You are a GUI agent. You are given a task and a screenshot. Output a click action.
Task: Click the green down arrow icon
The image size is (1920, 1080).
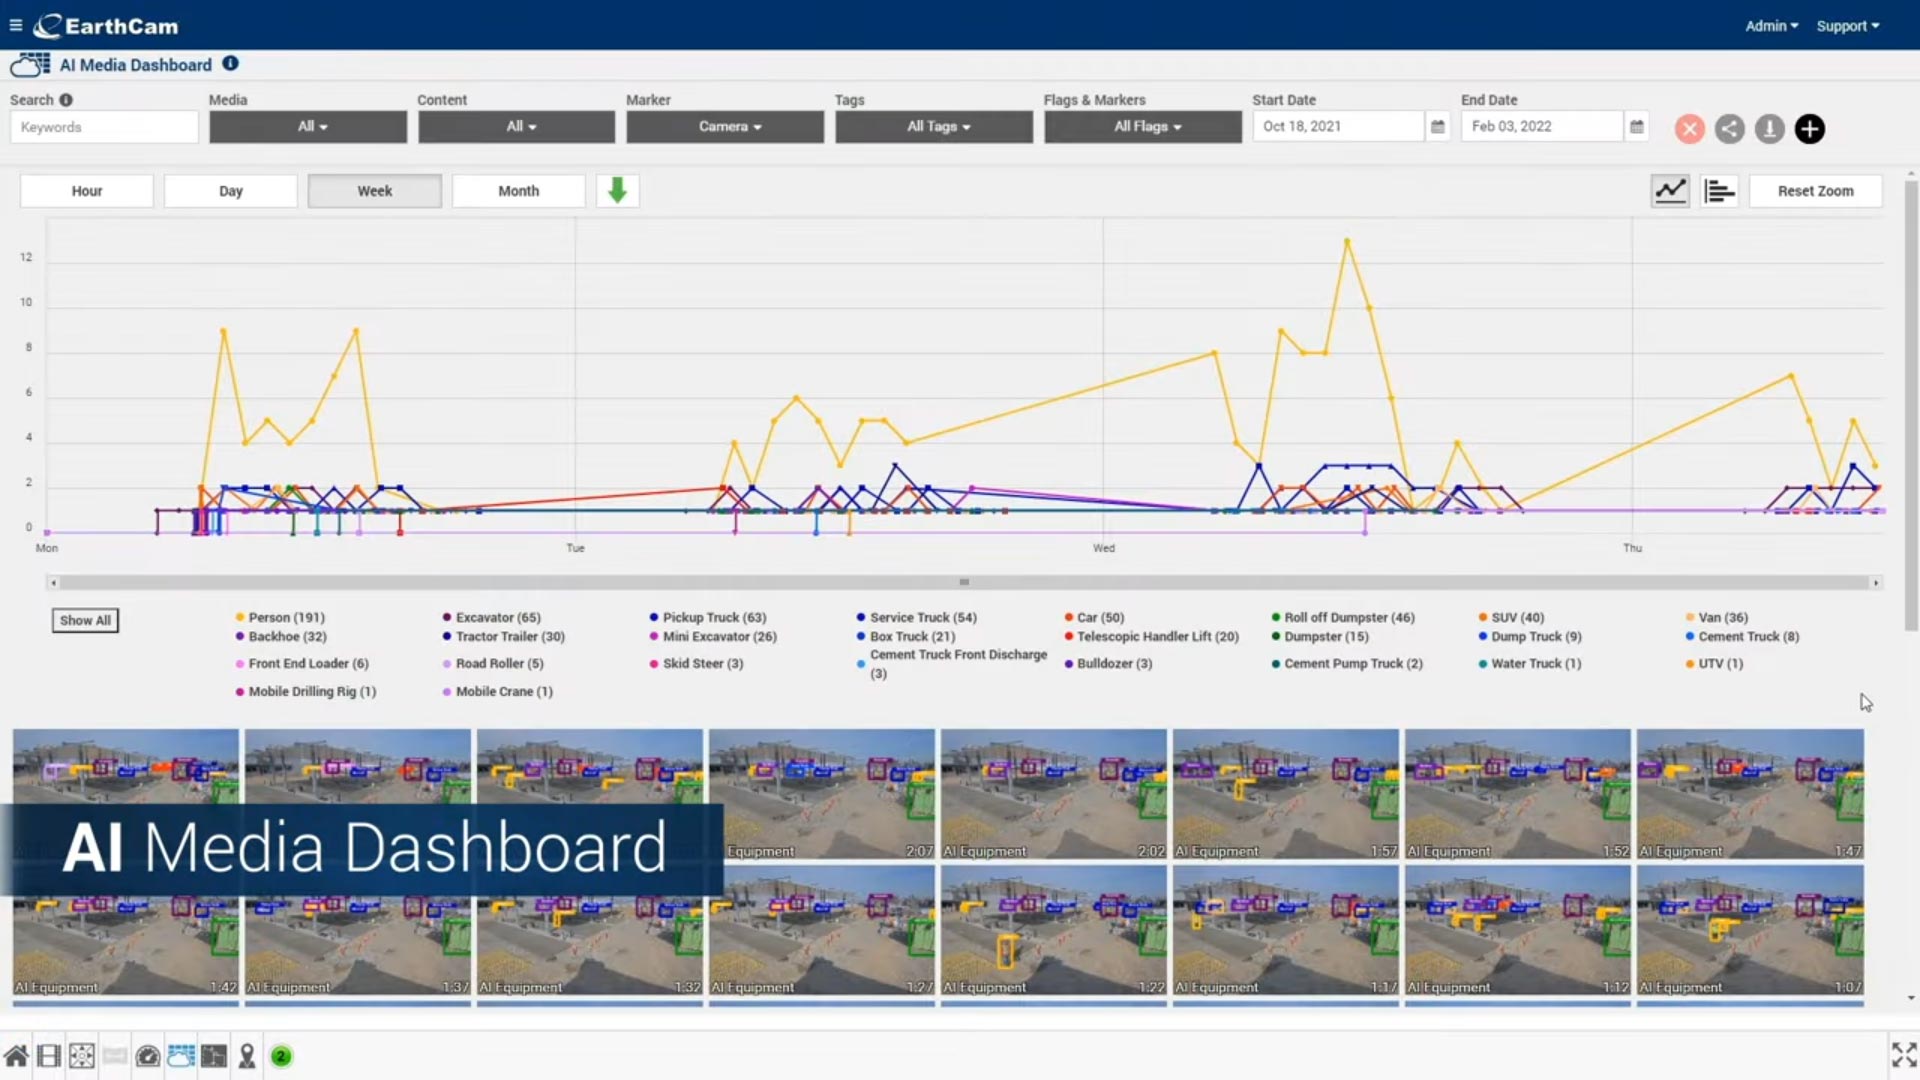coord(617,190)
